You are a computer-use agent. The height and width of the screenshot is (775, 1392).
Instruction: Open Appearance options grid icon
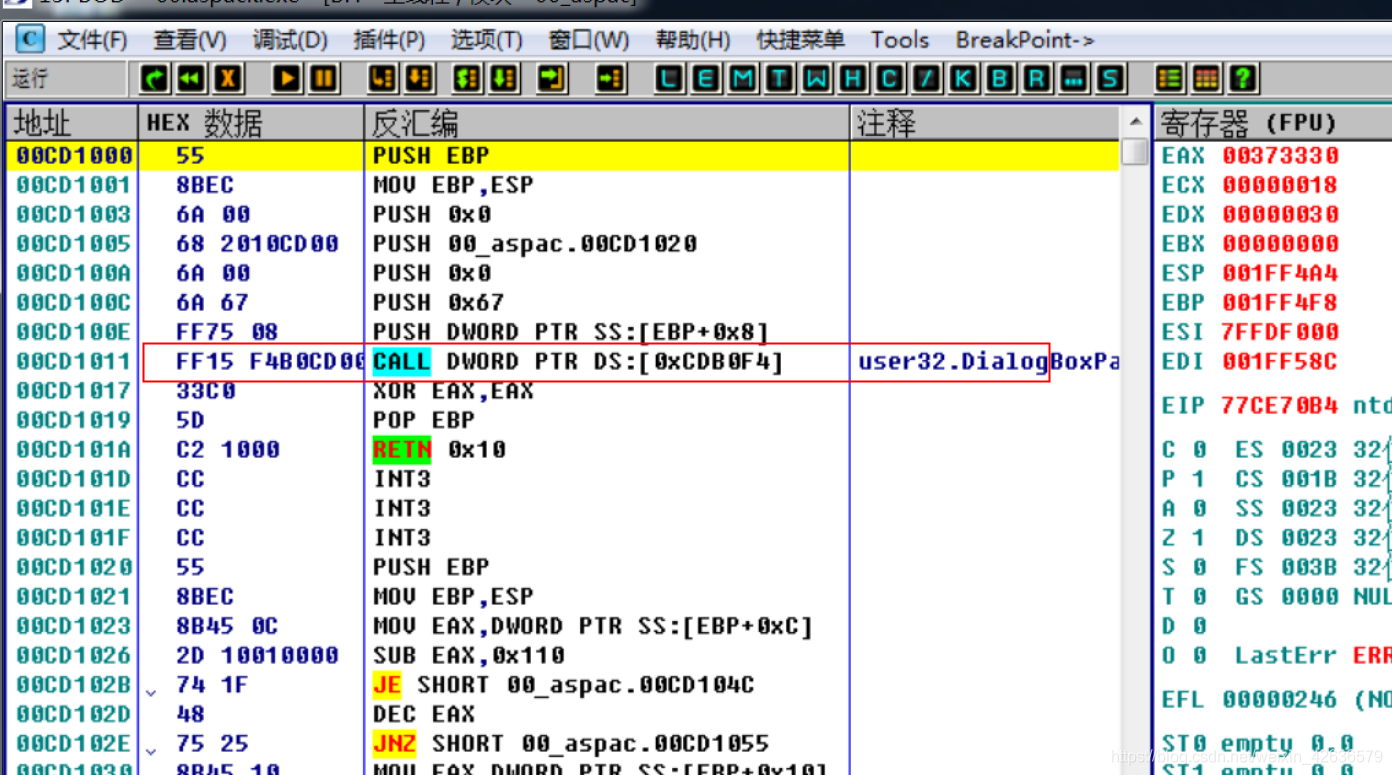(x=1206, y=78)
